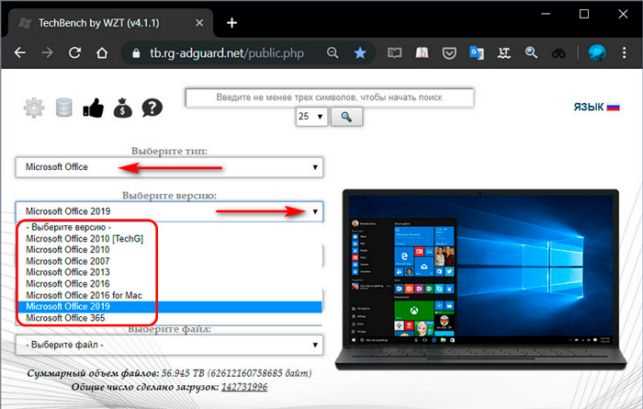Click the Pocket save extension icon
Screen dimensions: 643x409
(x=449, y=53)
